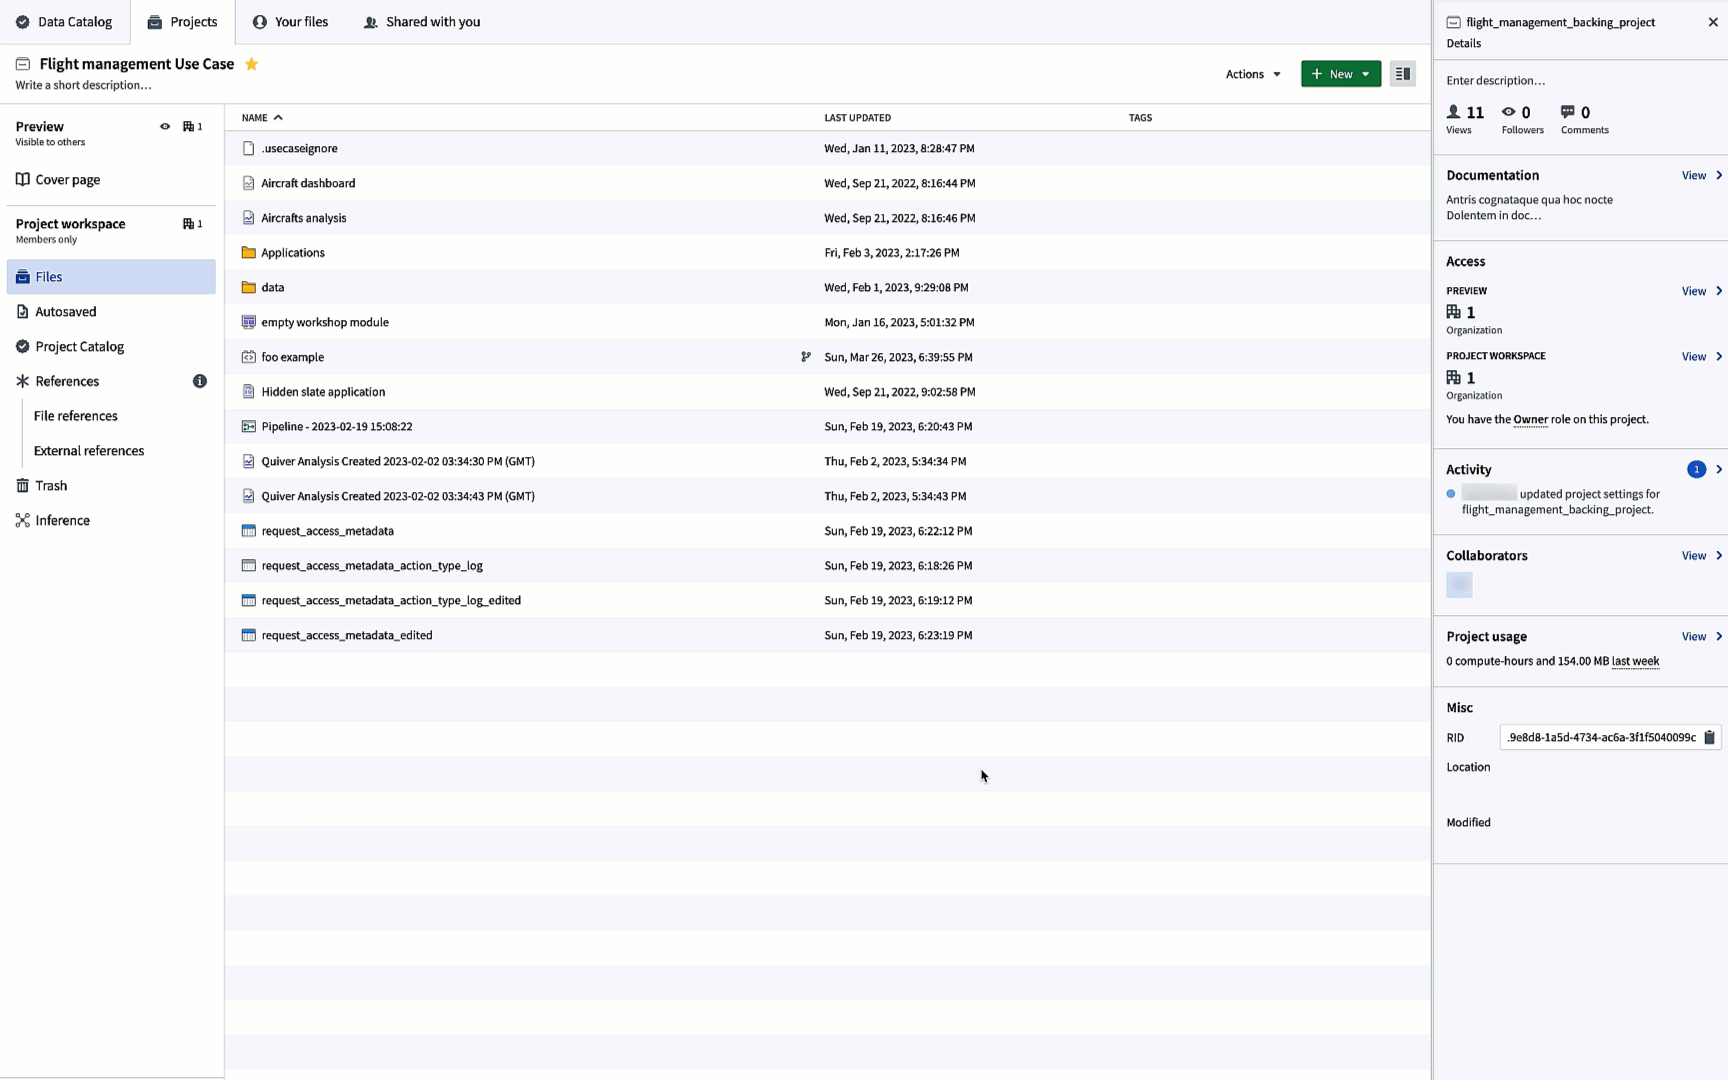This screenshot has height=1080, width=1728.
Task: Click the Views count icon
Action: [1453, 112]
